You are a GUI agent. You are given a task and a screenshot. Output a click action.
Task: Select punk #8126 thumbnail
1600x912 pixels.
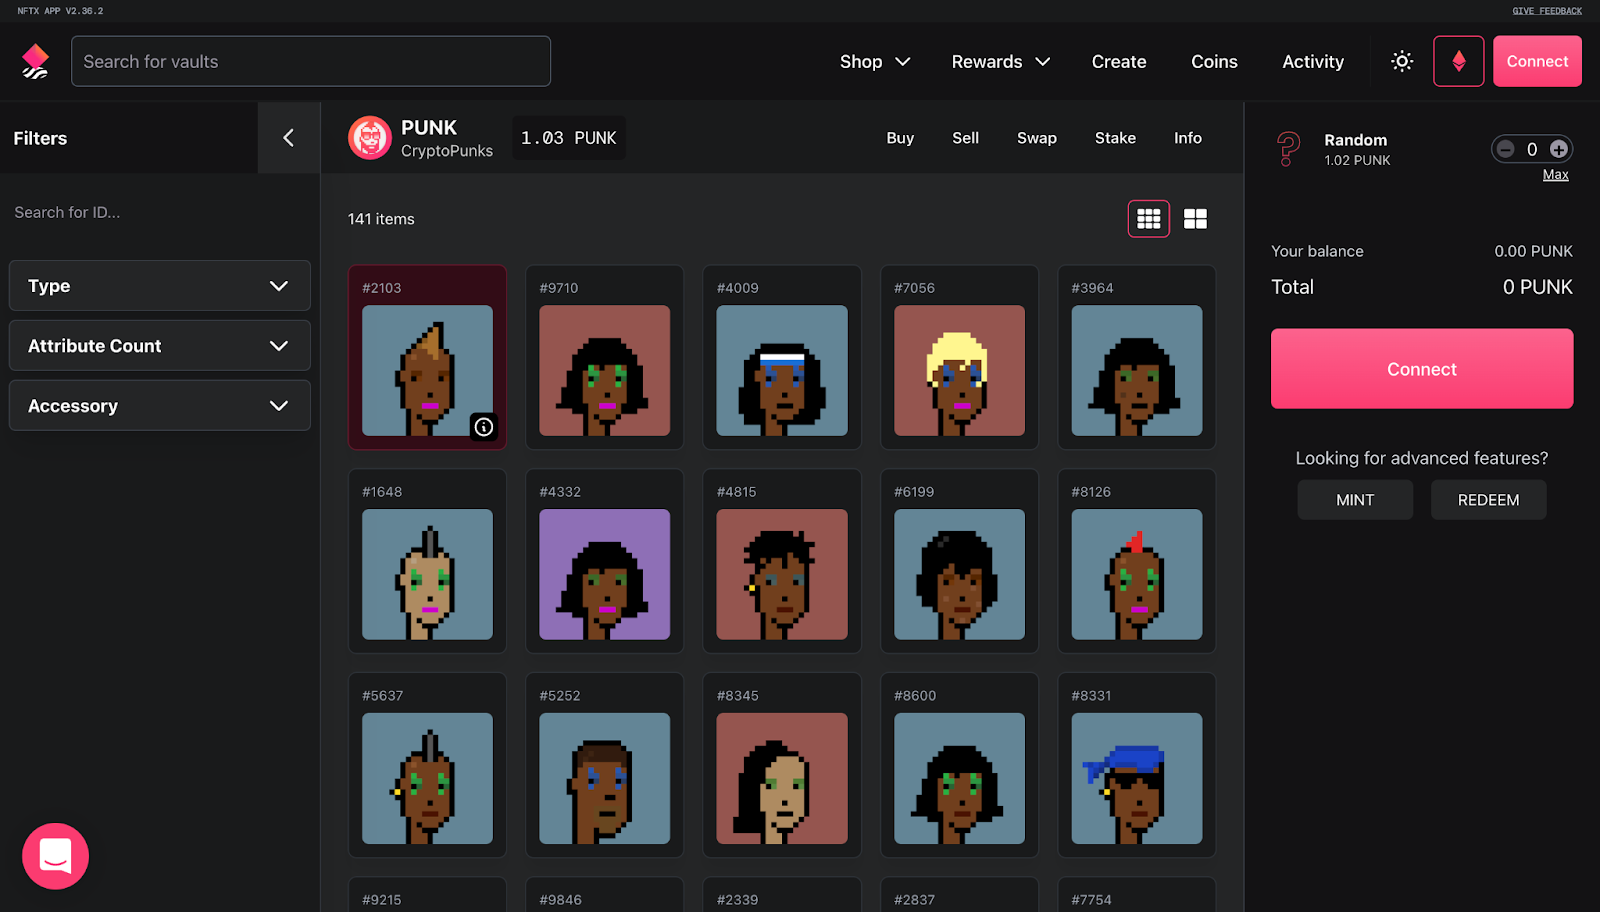click(x=1137, y=574)
